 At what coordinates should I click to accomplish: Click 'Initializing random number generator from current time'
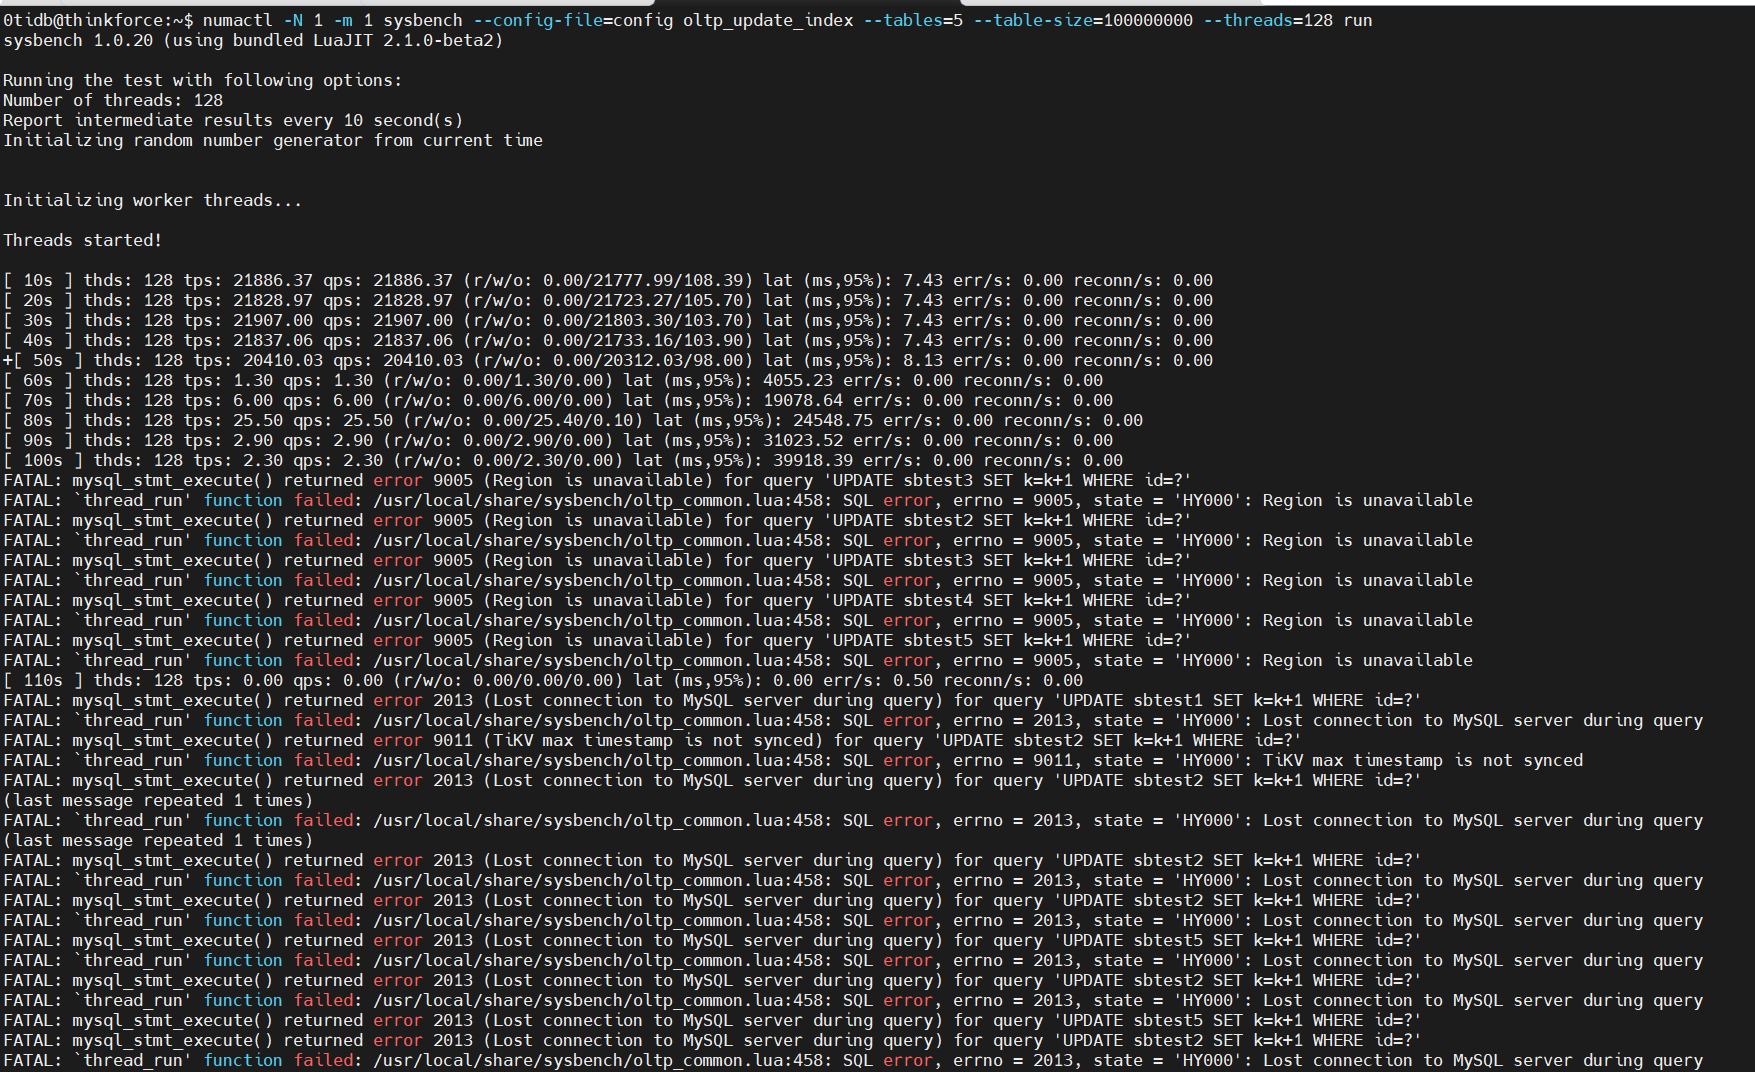(273, 140)
